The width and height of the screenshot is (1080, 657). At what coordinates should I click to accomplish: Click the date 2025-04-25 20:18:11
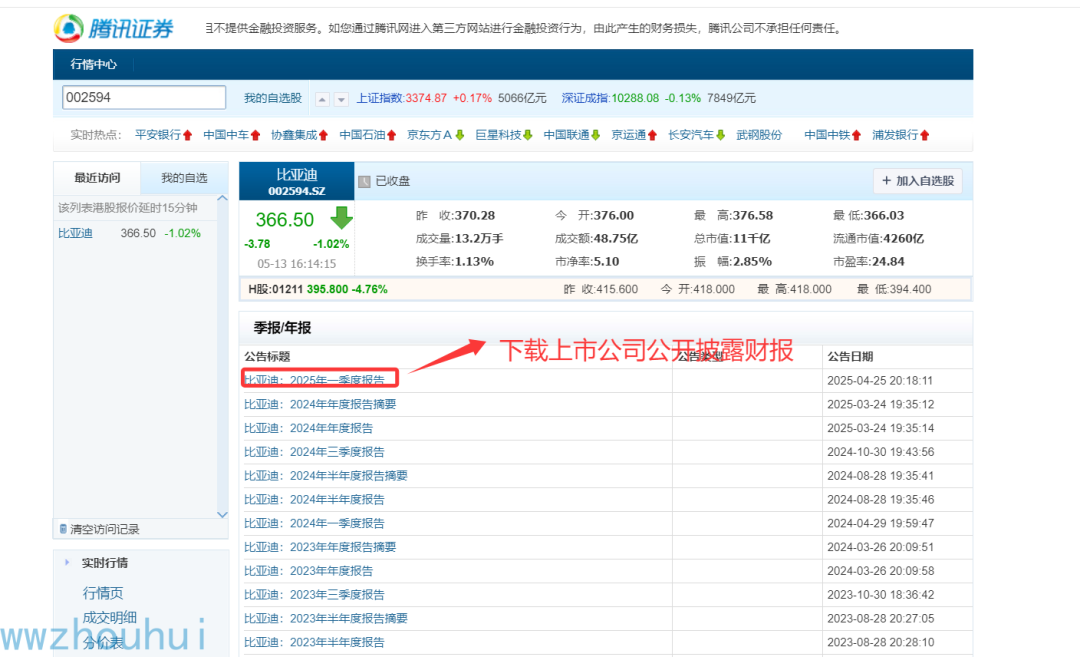880,380
